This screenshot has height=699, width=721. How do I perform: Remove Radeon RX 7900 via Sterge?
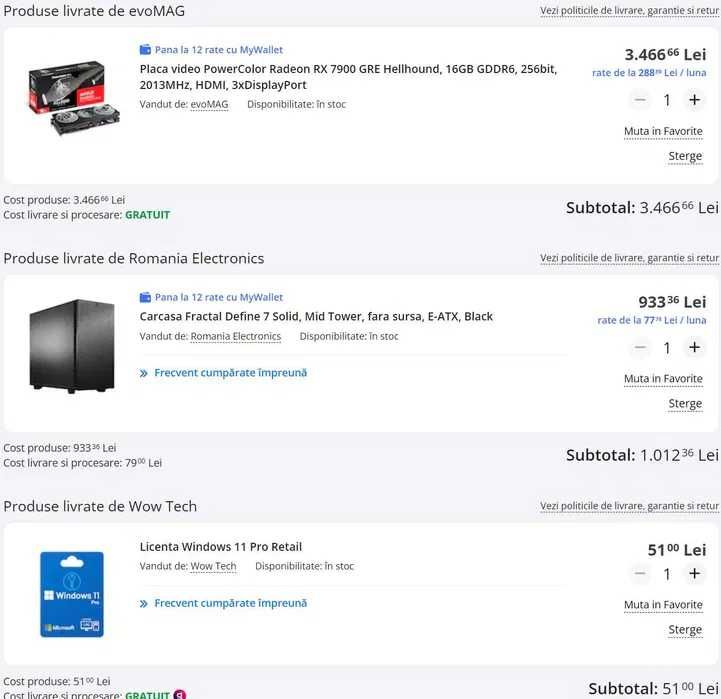(x=685, y=156)
